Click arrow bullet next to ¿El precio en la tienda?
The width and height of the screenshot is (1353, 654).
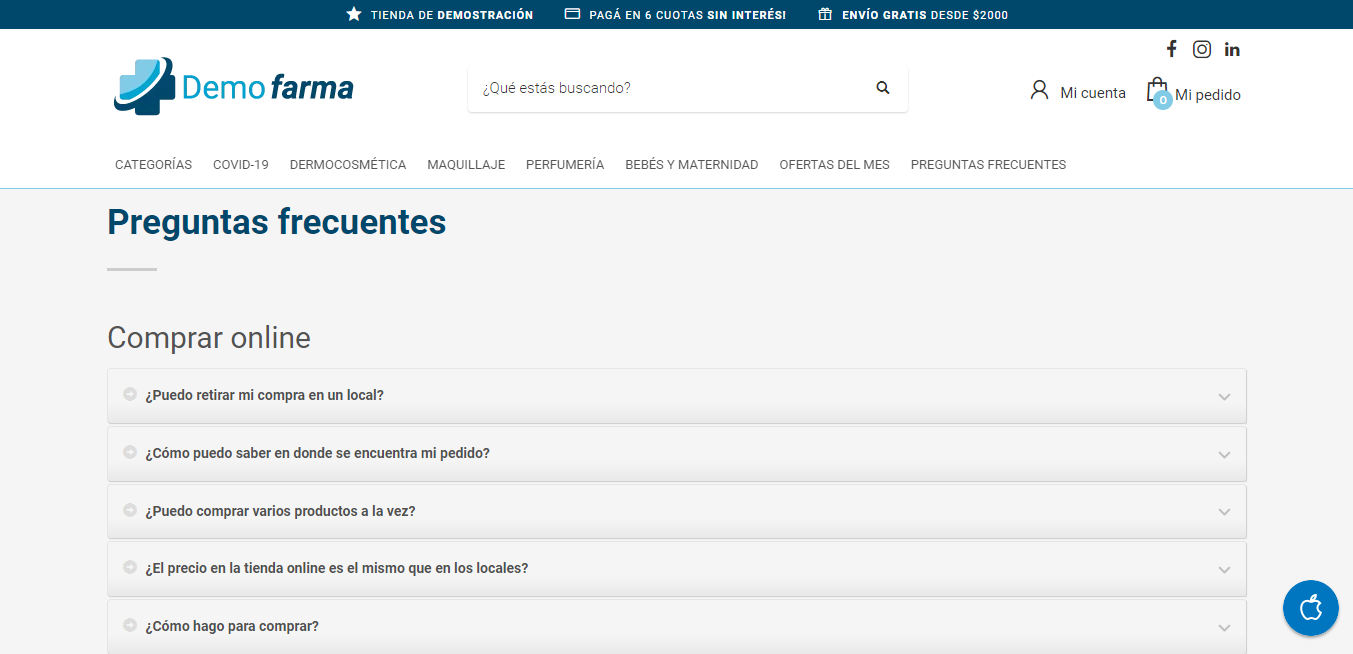click(130, 567)
